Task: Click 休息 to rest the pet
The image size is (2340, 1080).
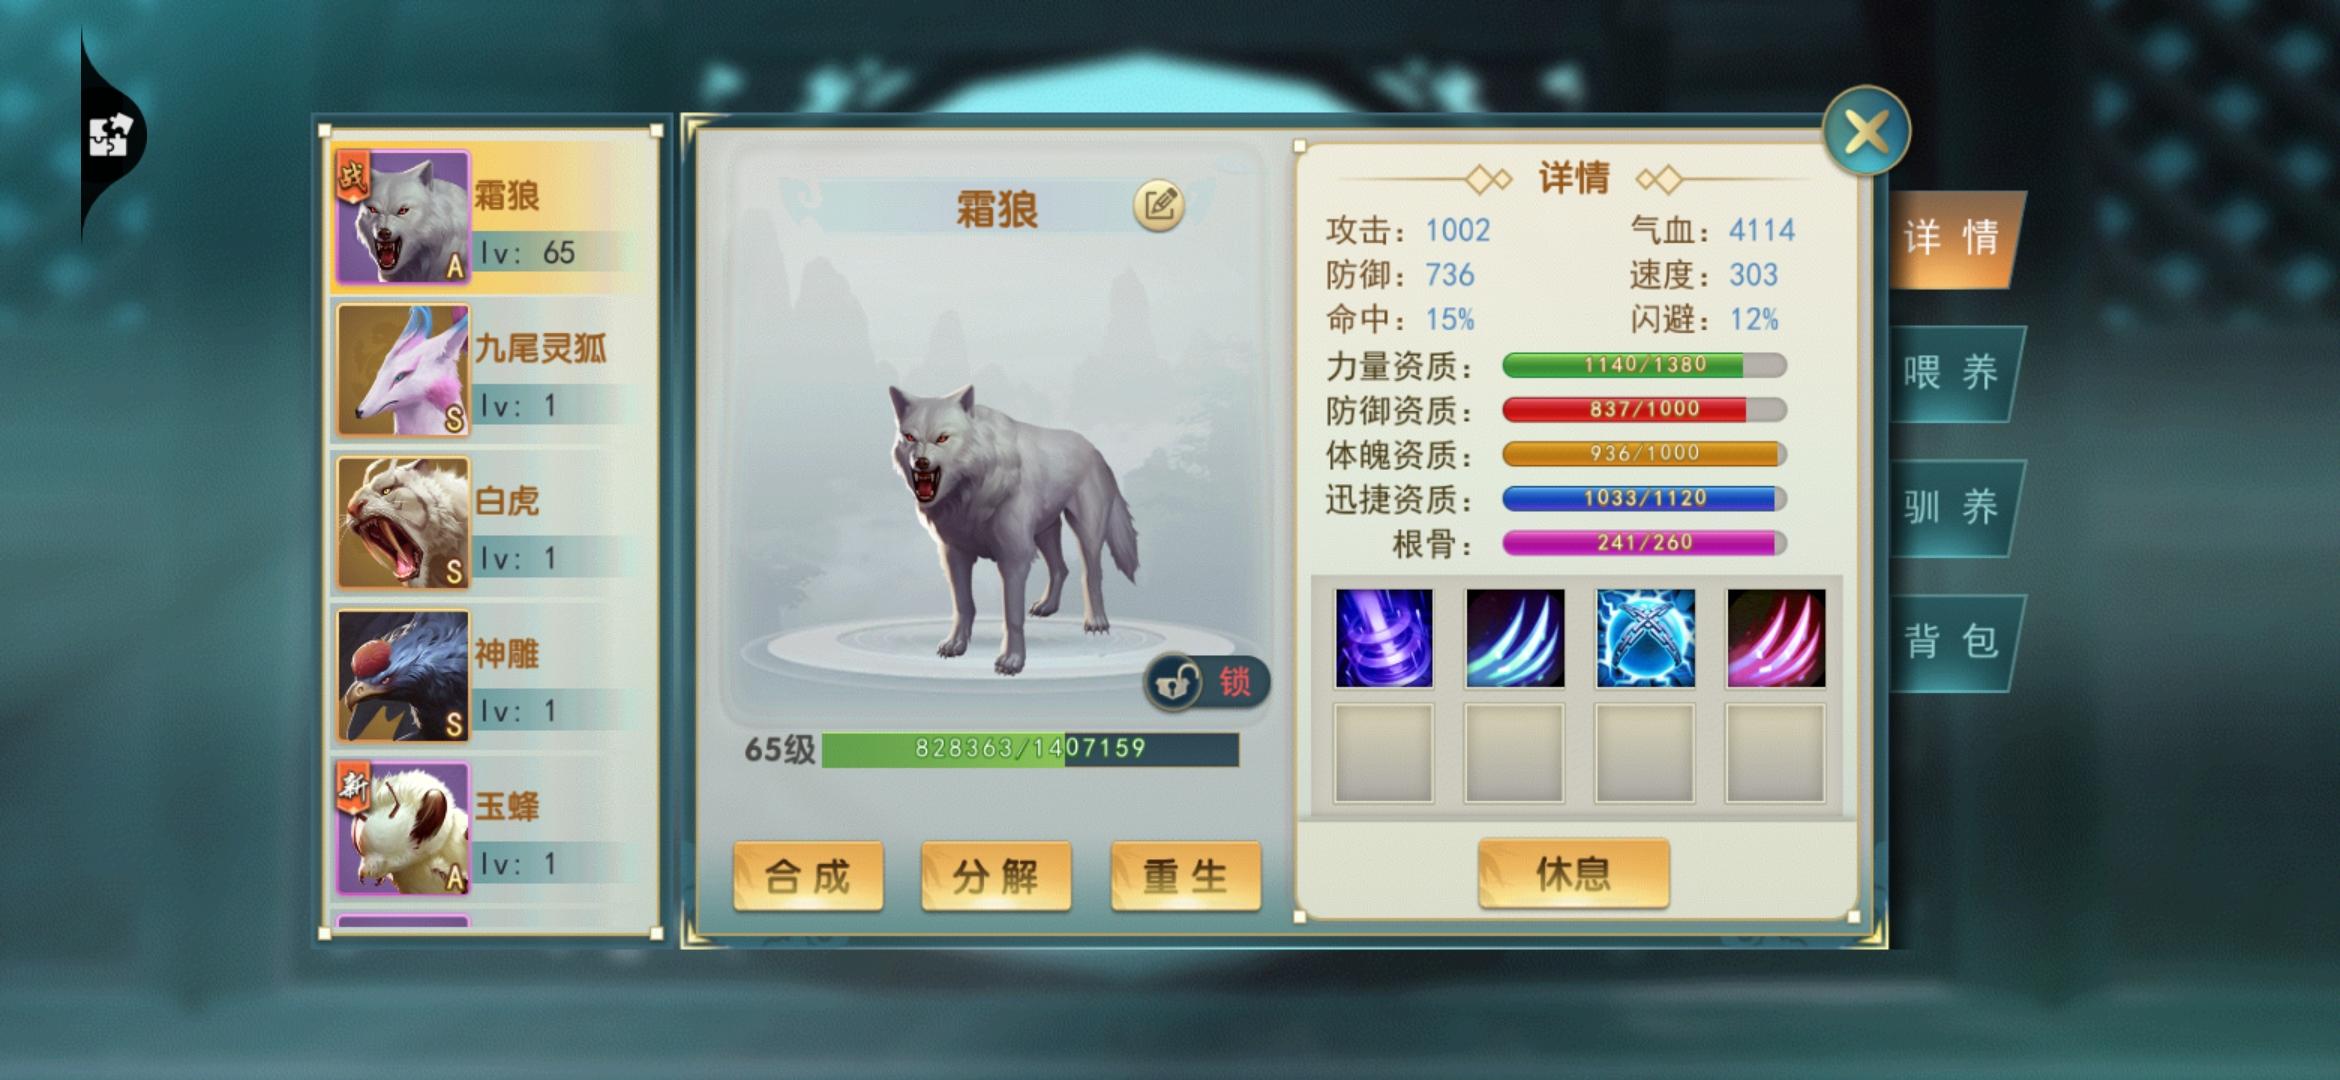Action: pos(1573,873)
